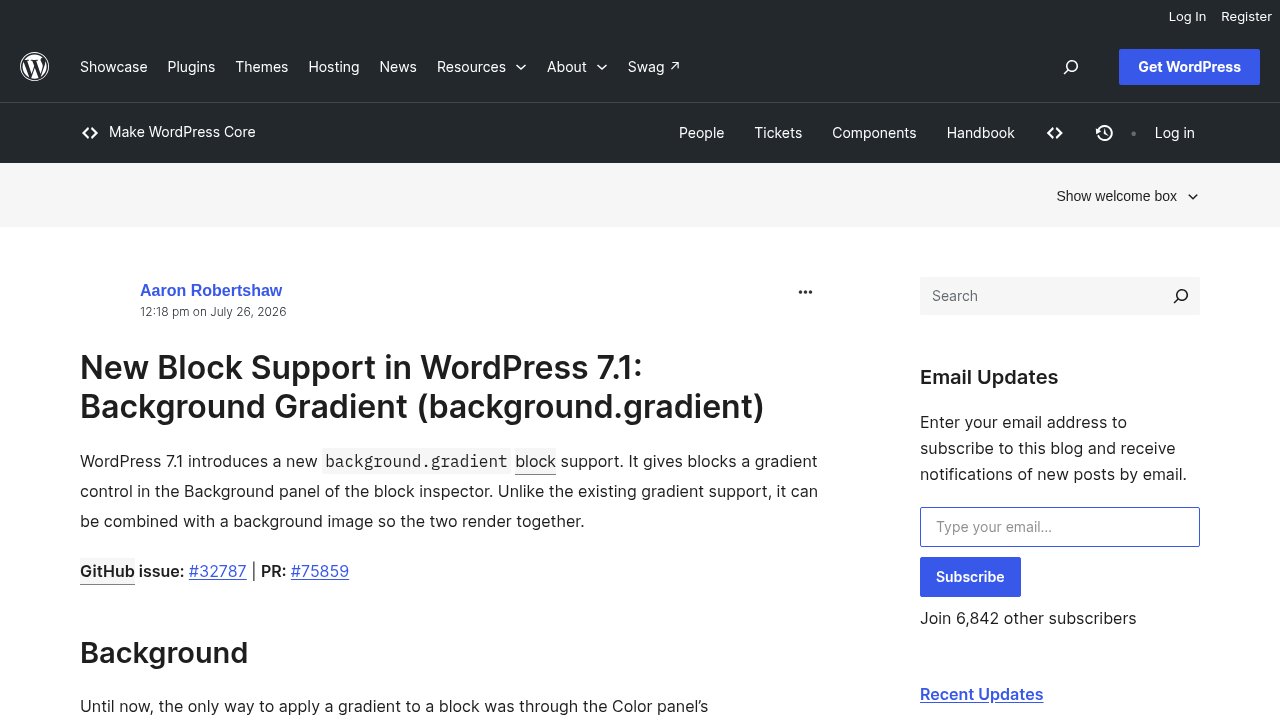1280x720 pixels.
Task: Click Make WordPress Core title link
Action: tap(182, 132)
